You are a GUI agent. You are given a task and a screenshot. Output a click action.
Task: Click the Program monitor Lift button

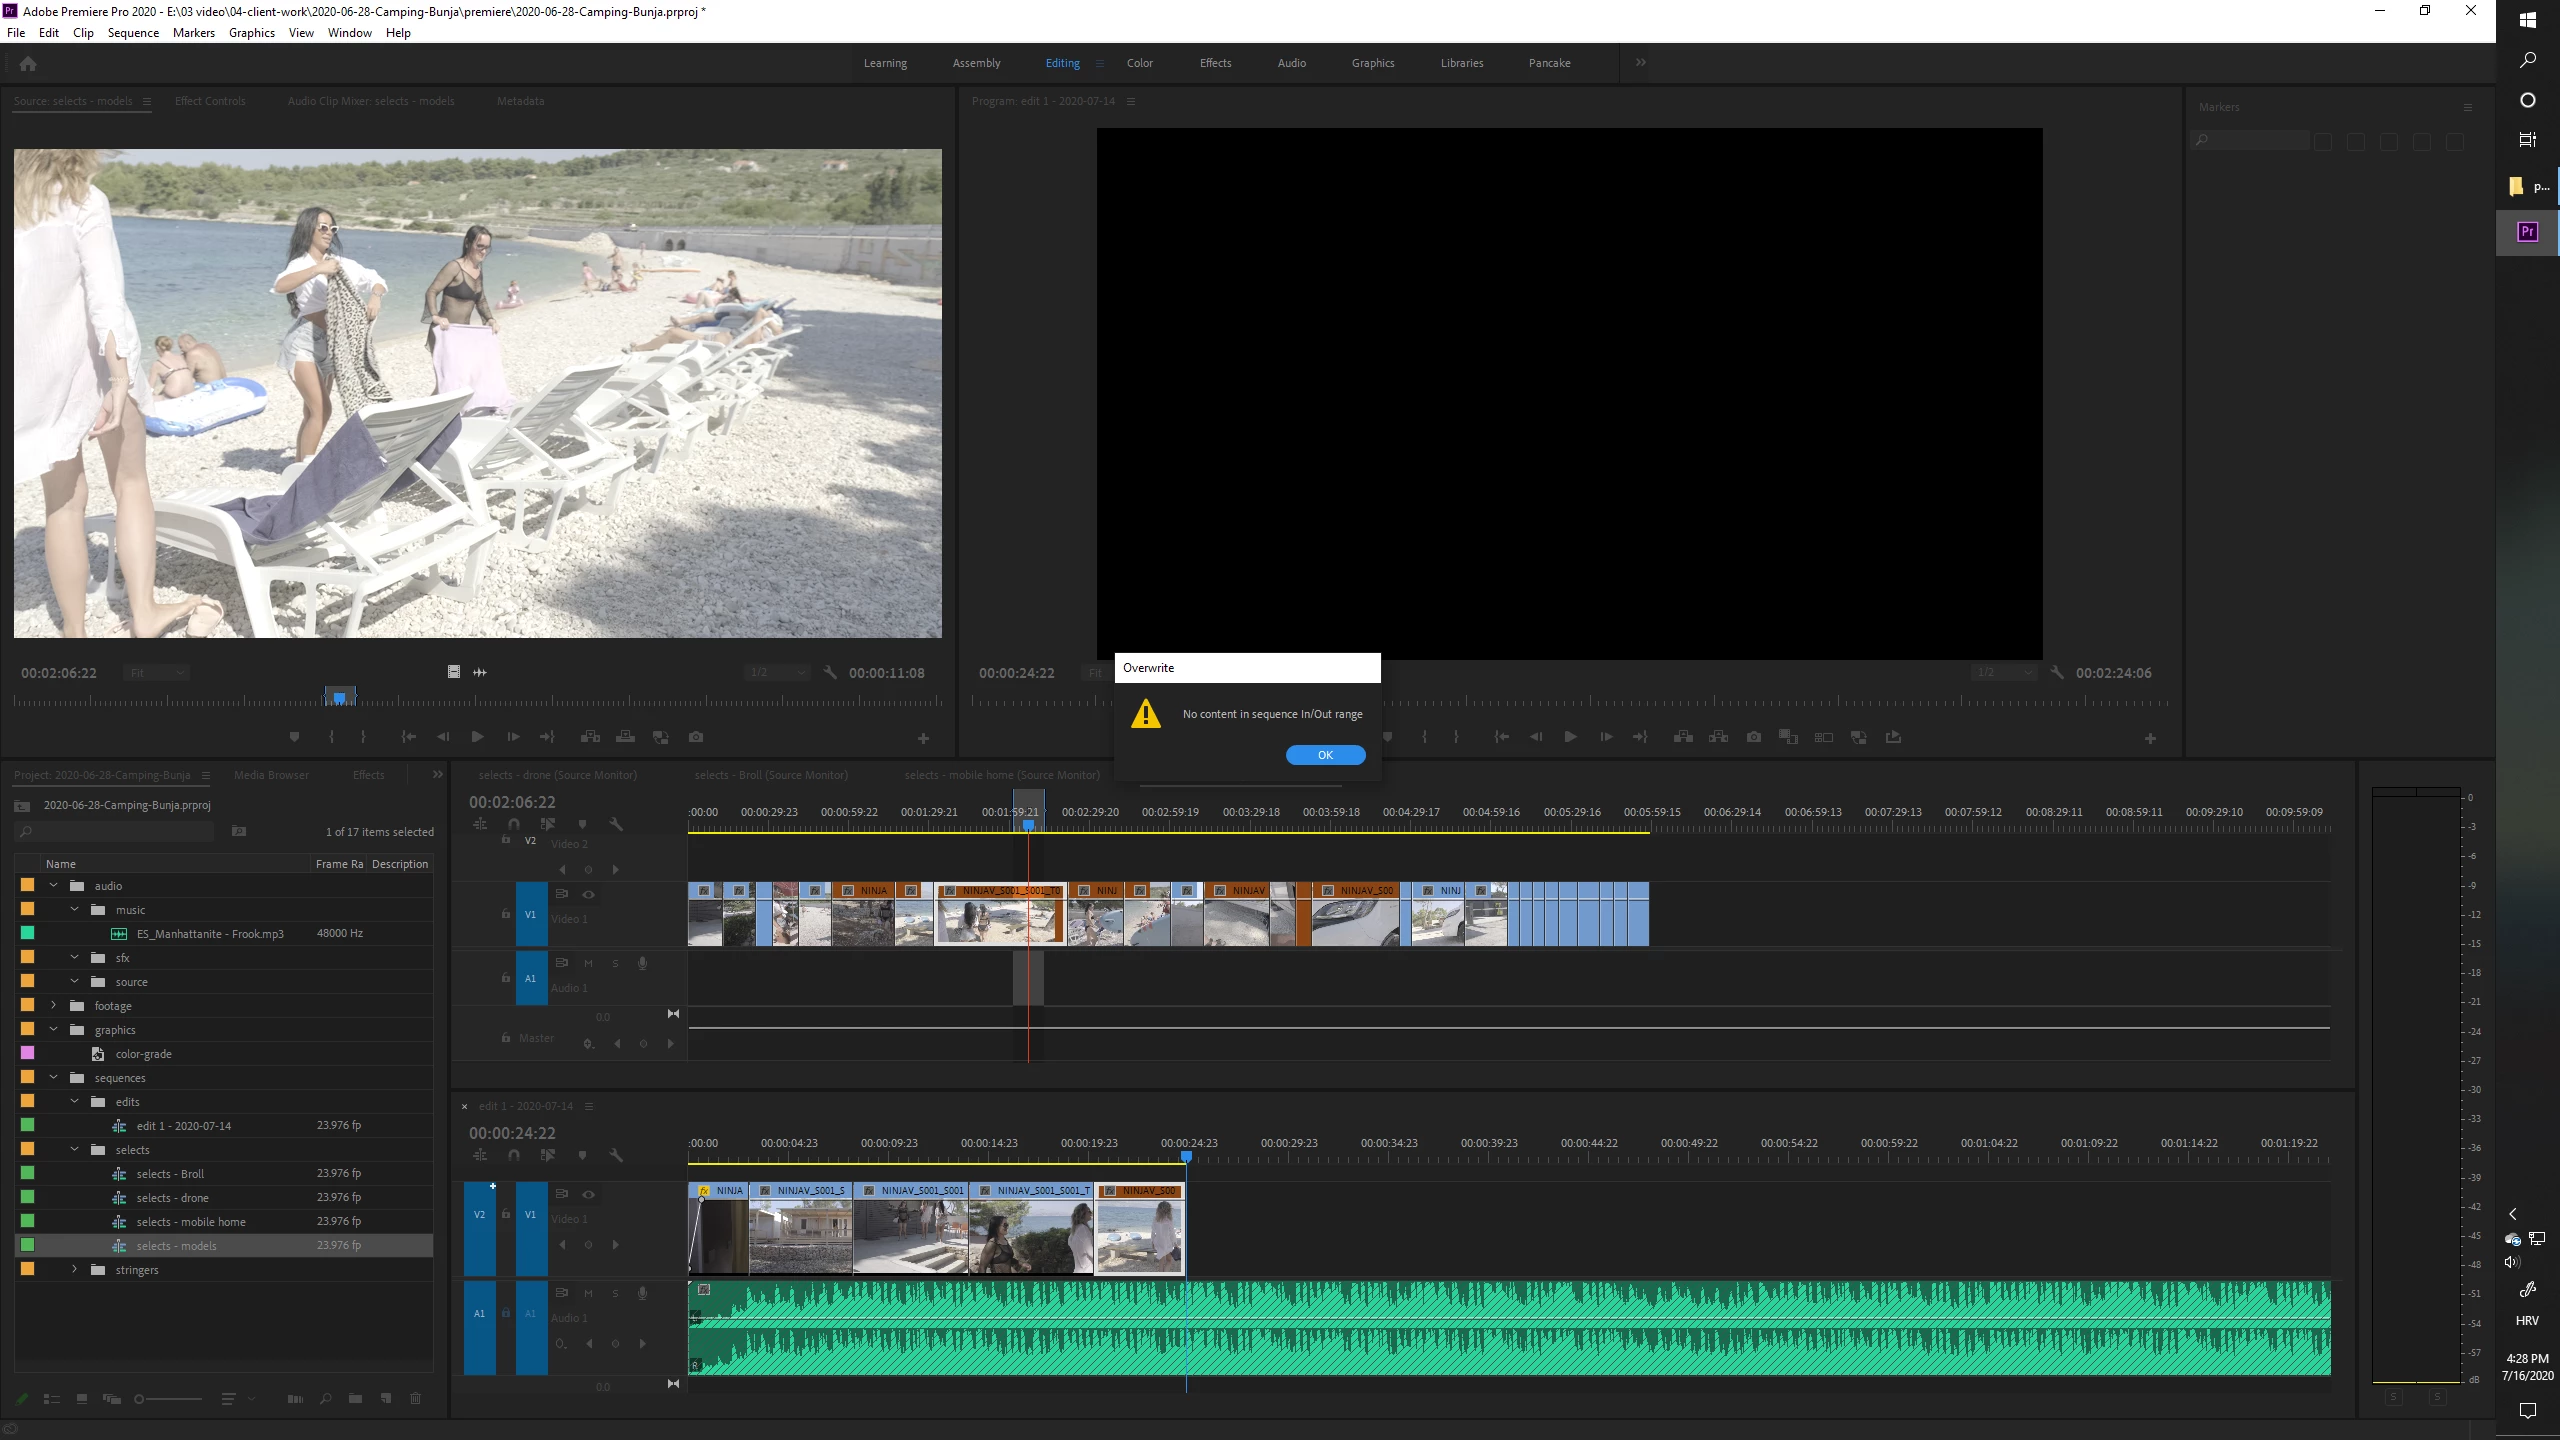(1684, 737)
